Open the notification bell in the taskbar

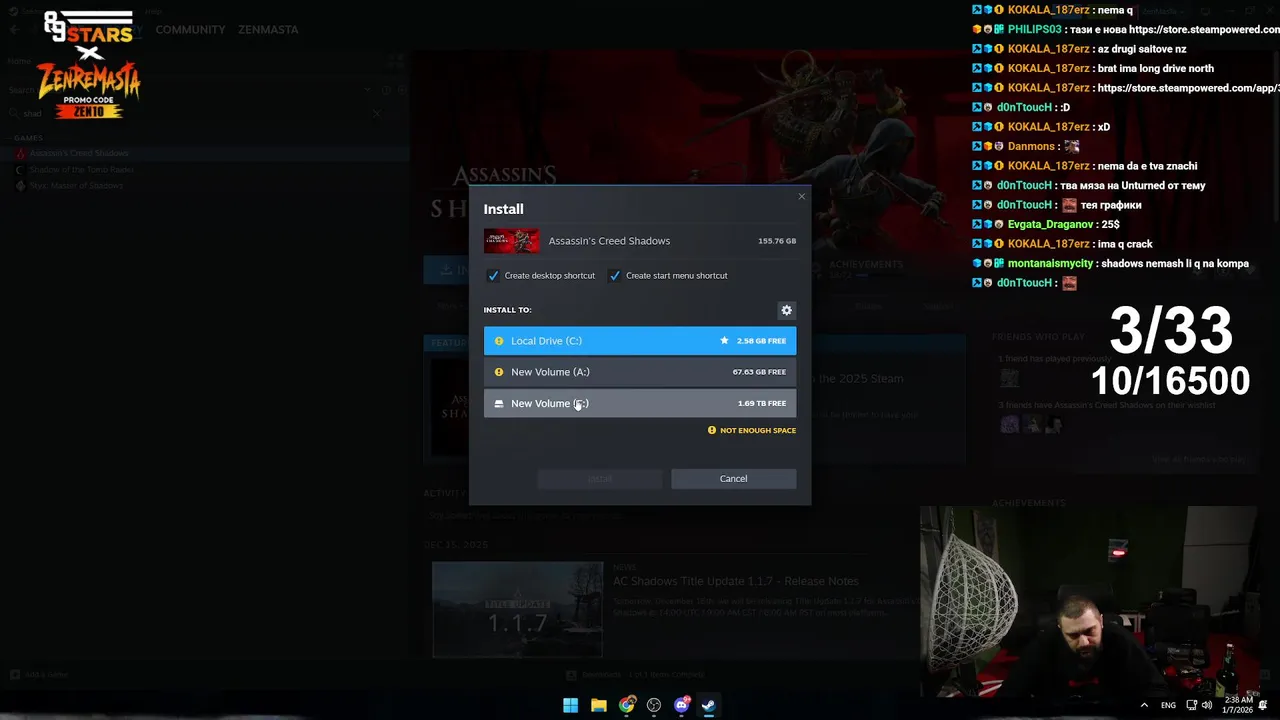coord(1264,705)
